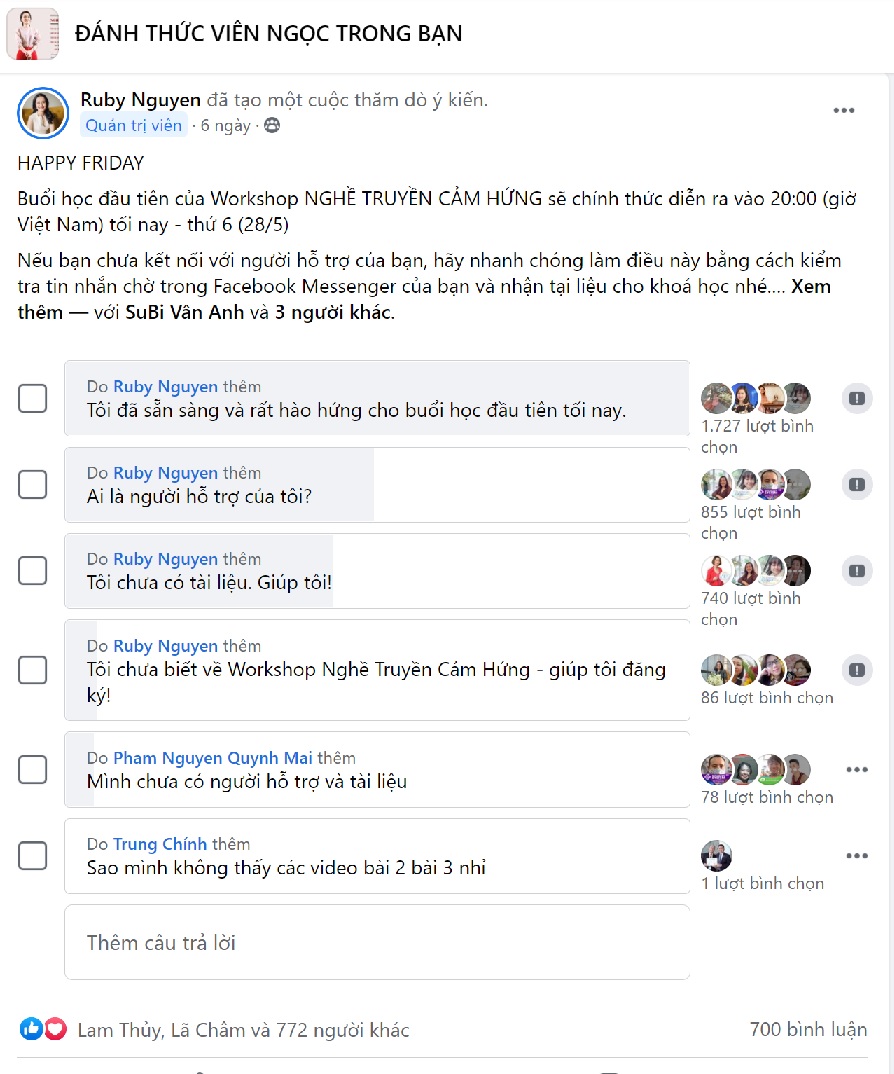894x1074 pixels.
Task: Check 'Tôi đã sẵn sàng' poll option
Action: (x=33, y=398)
